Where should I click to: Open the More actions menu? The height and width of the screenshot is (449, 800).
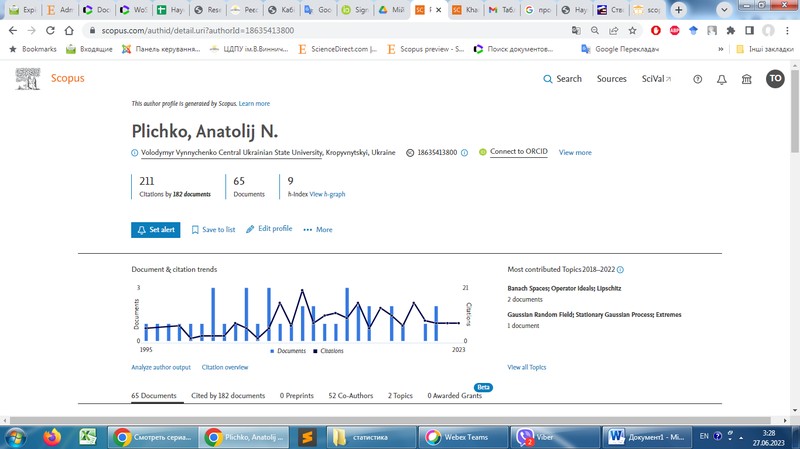pyautogui.click(x=318, y=229)
